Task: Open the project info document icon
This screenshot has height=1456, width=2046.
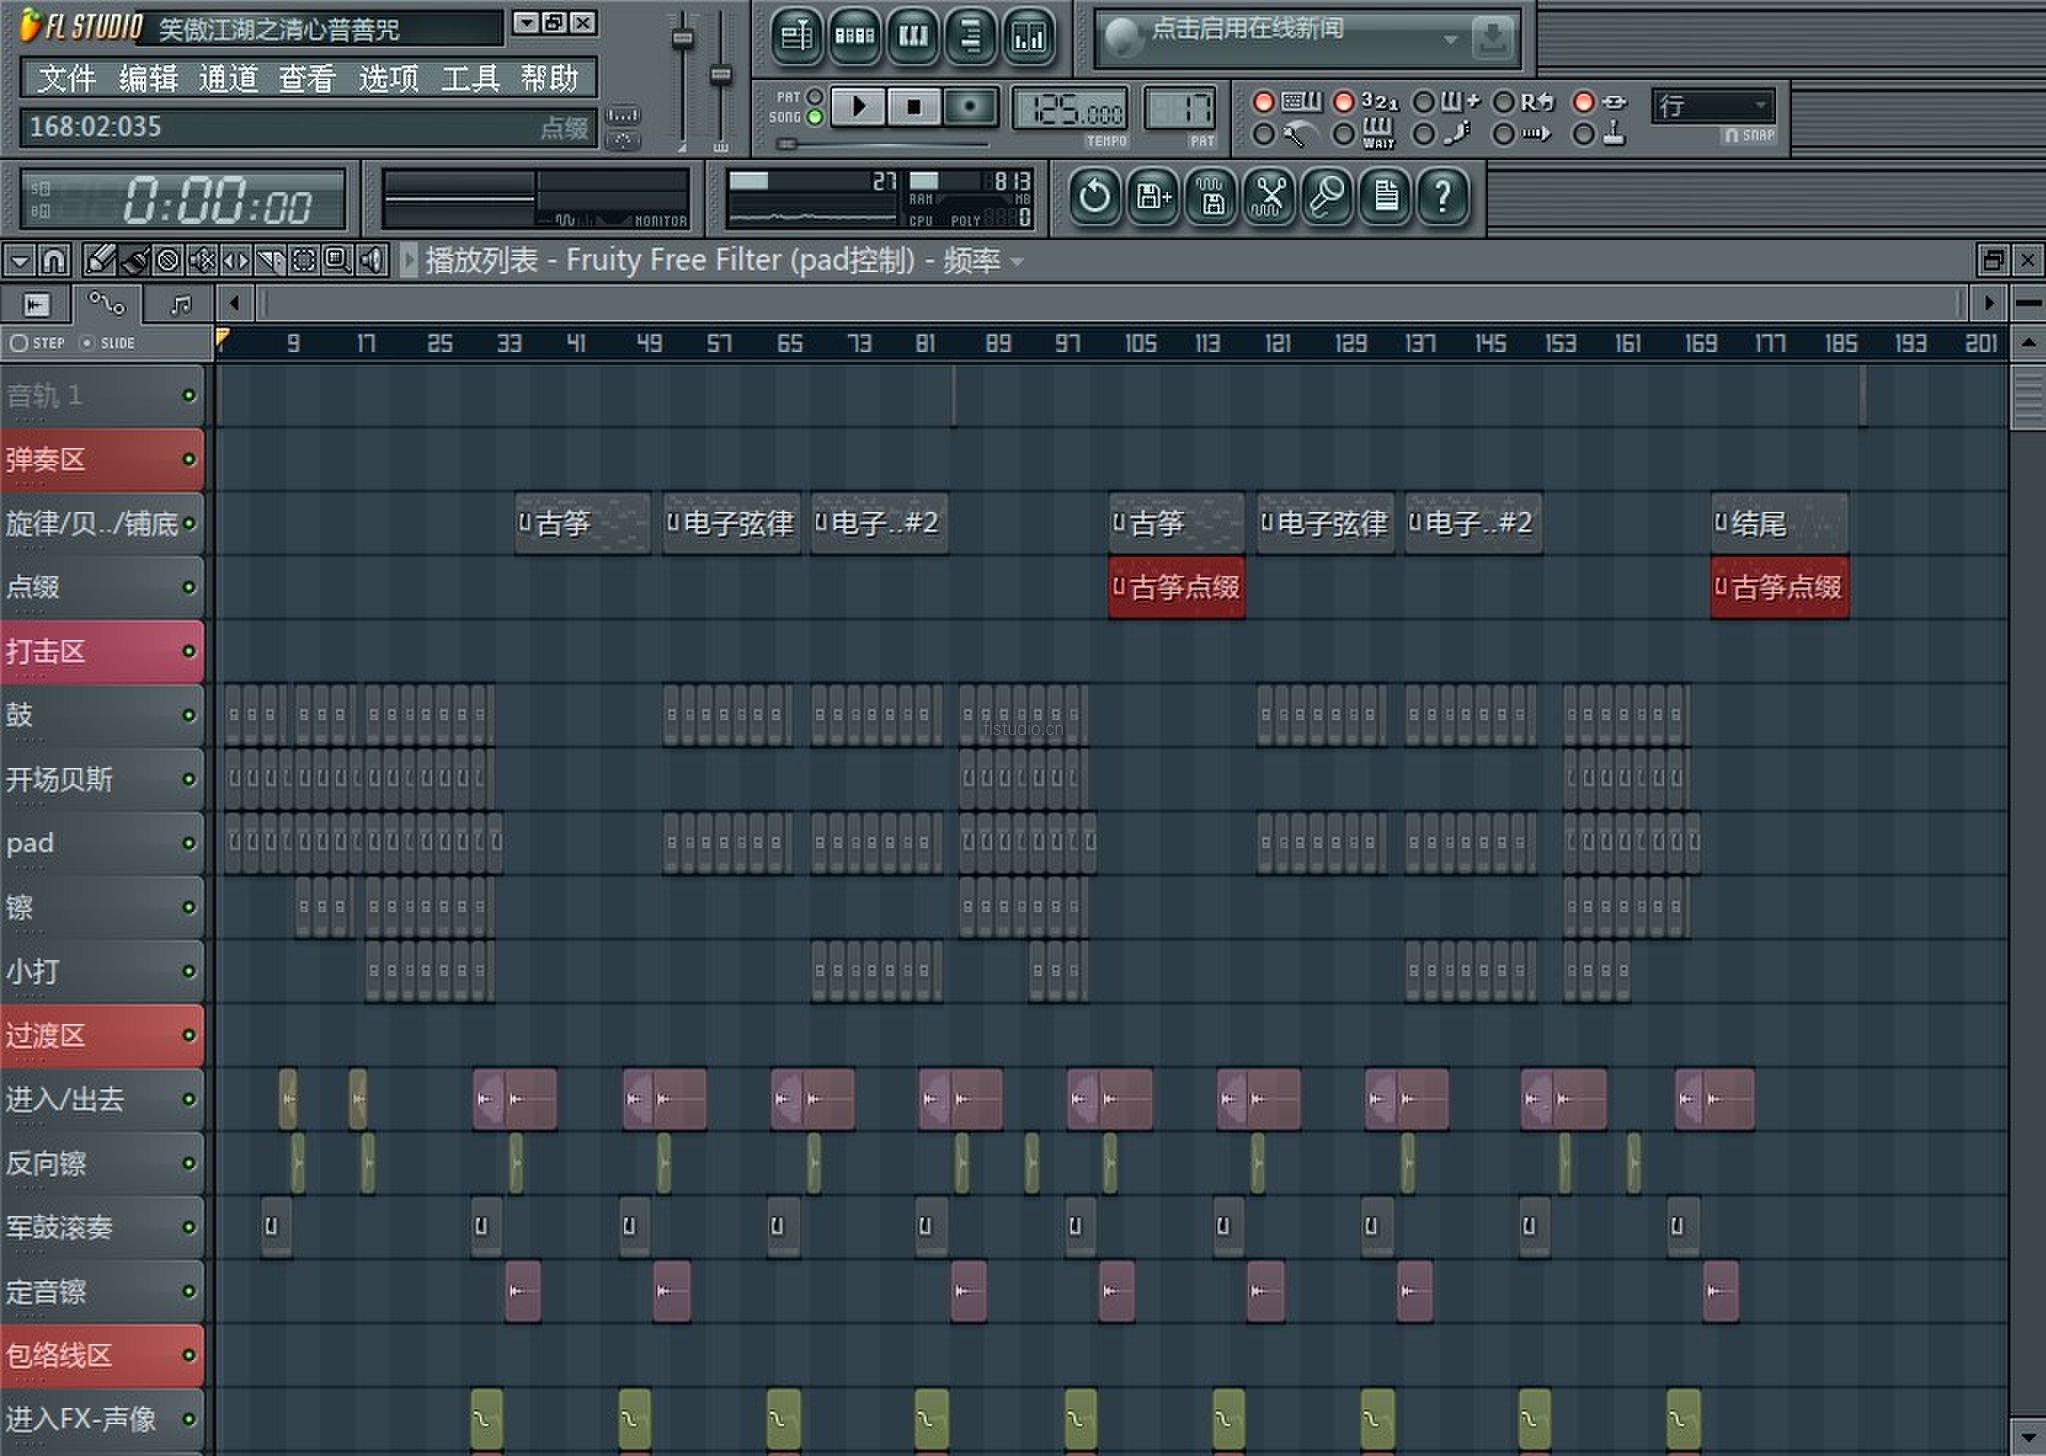Action: (1385, 196)
